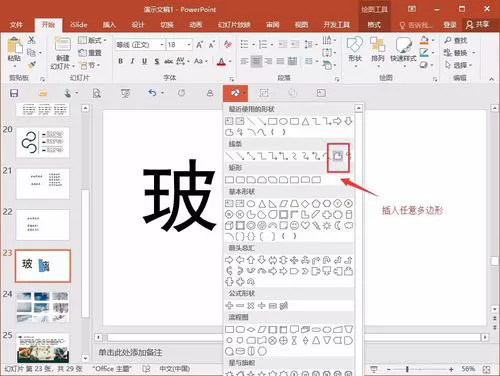Toggle Underline formatting

pos(144,61)
